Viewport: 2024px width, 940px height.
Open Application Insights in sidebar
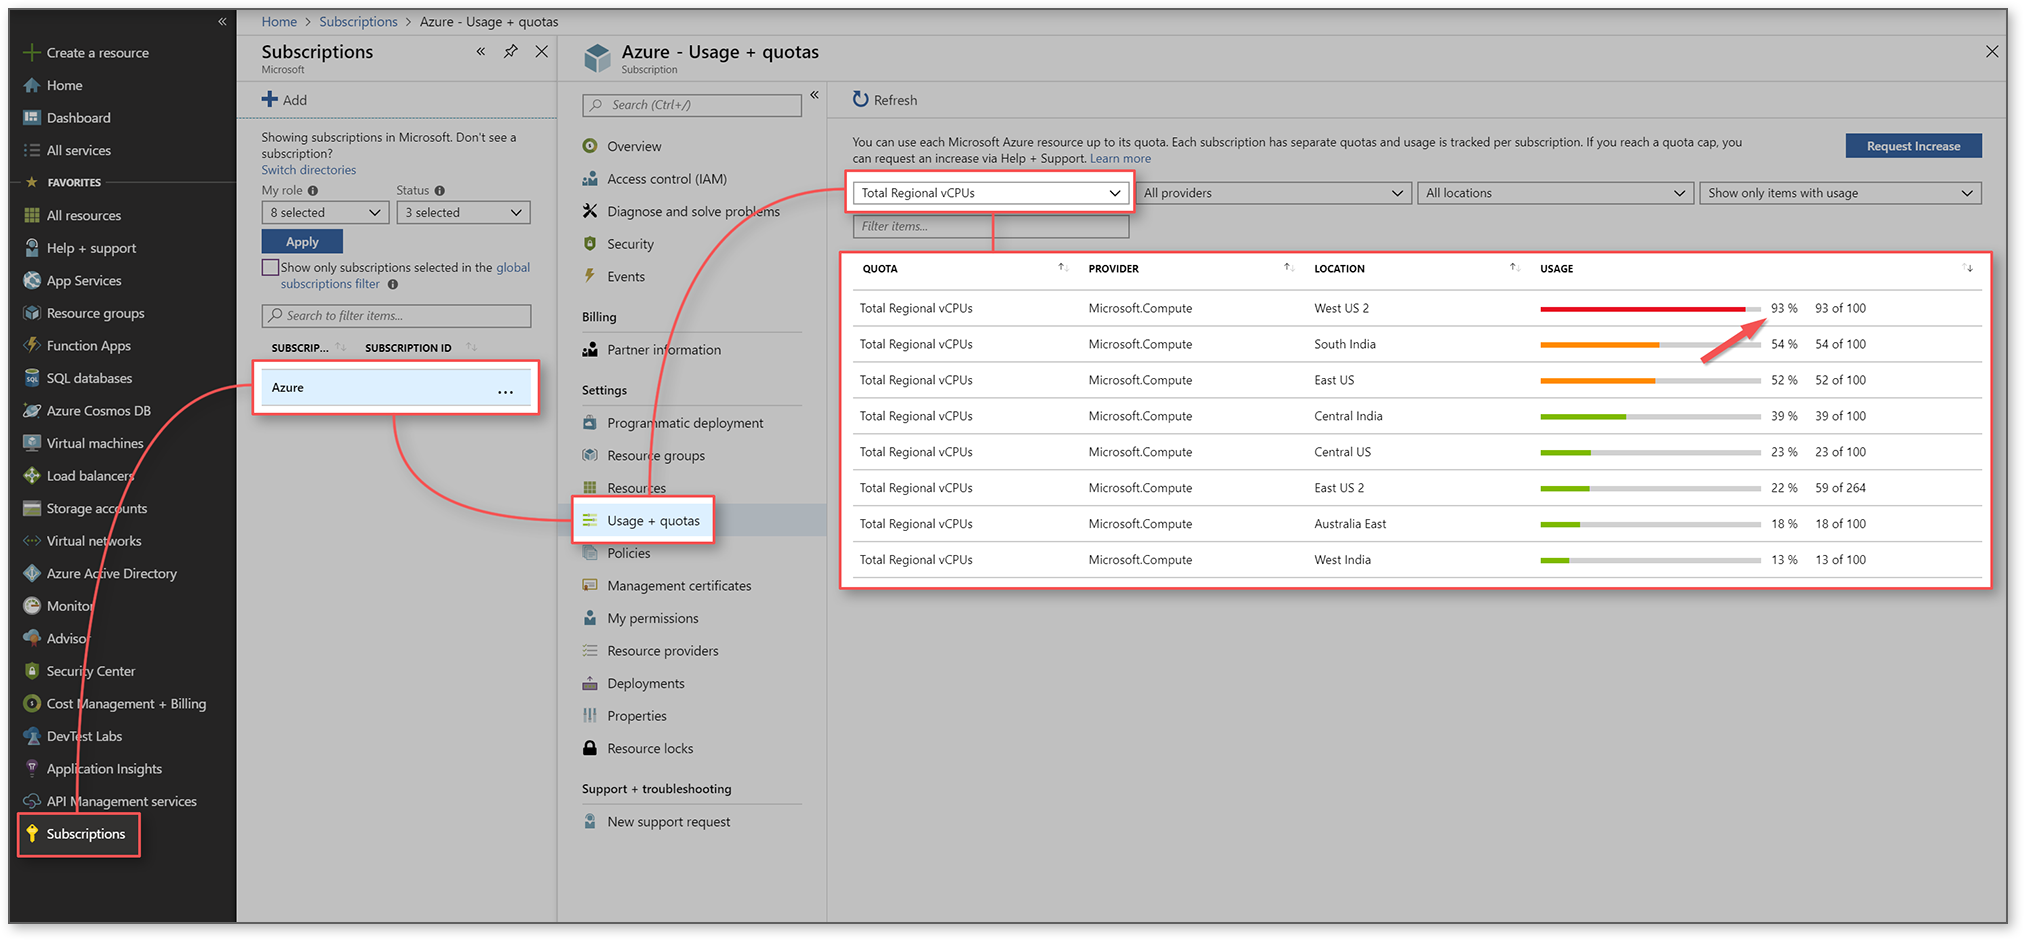[104, 768]
